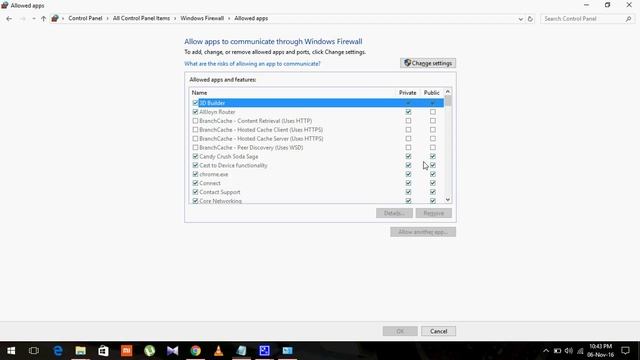Click the Change settings button

pyautogui.click(x=428, y=63)
